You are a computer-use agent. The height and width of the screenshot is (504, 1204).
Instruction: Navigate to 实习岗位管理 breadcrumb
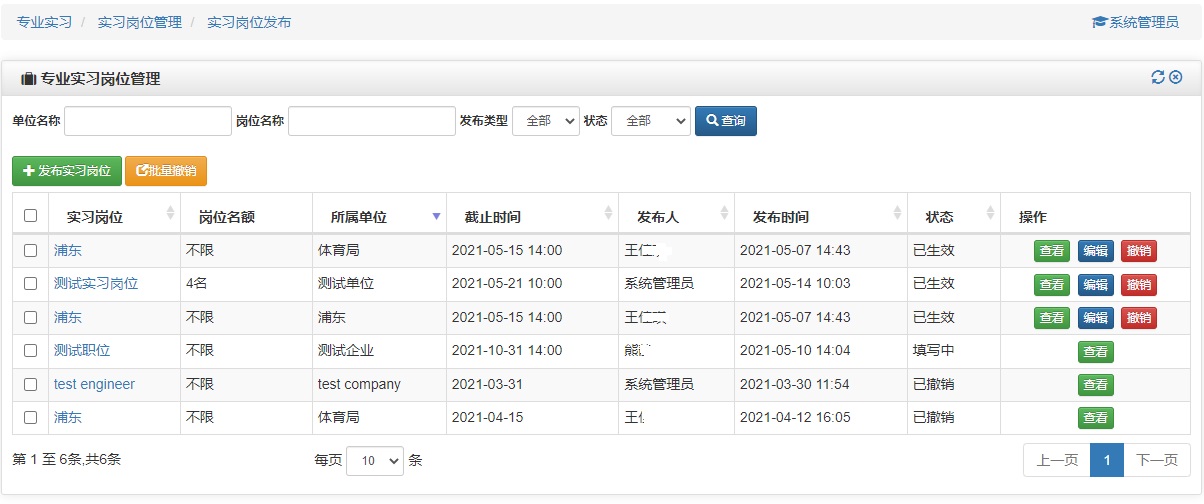tap(139, 22)
